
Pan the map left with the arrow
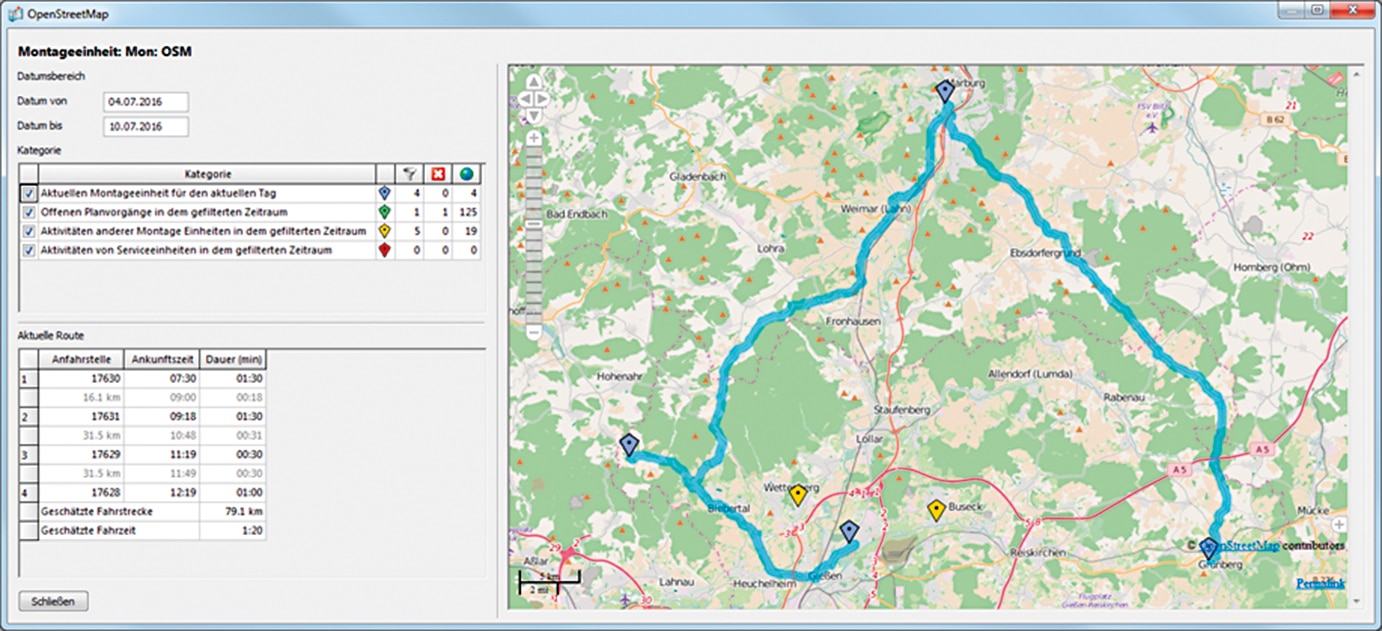pyautogui.click(x=525, y=99)
